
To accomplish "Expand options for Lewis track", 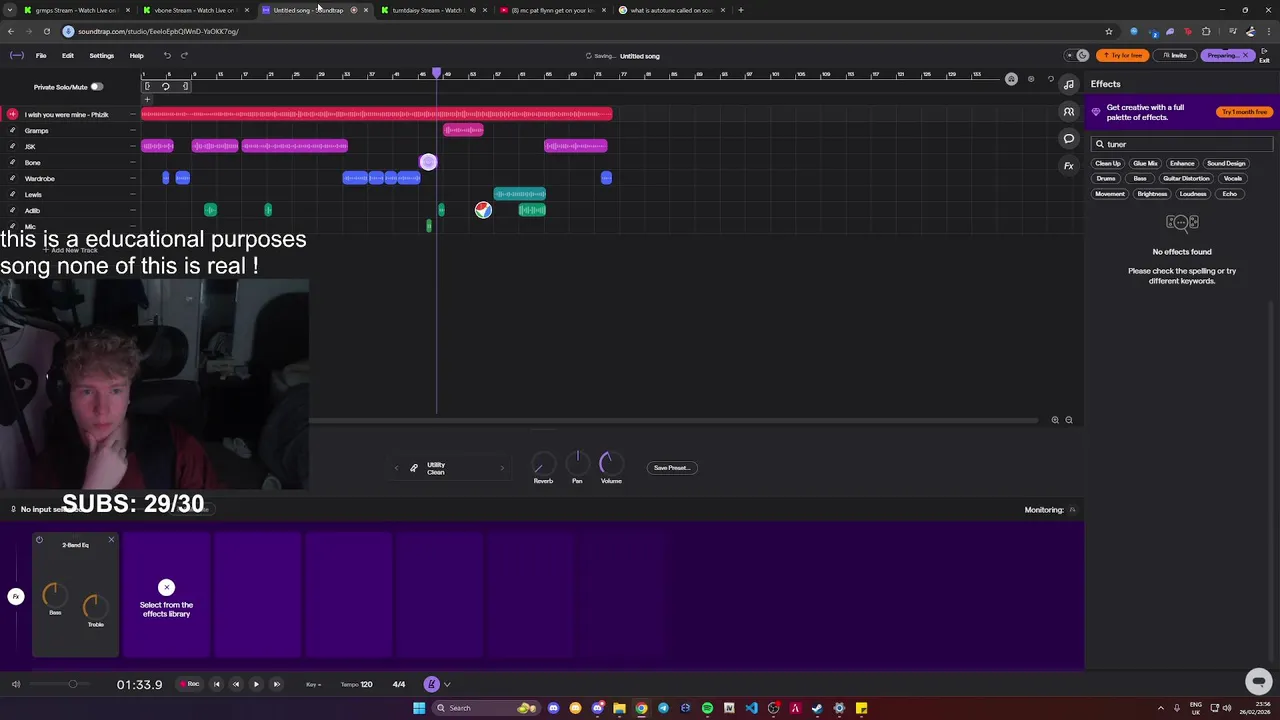I will tap(132, 194).
